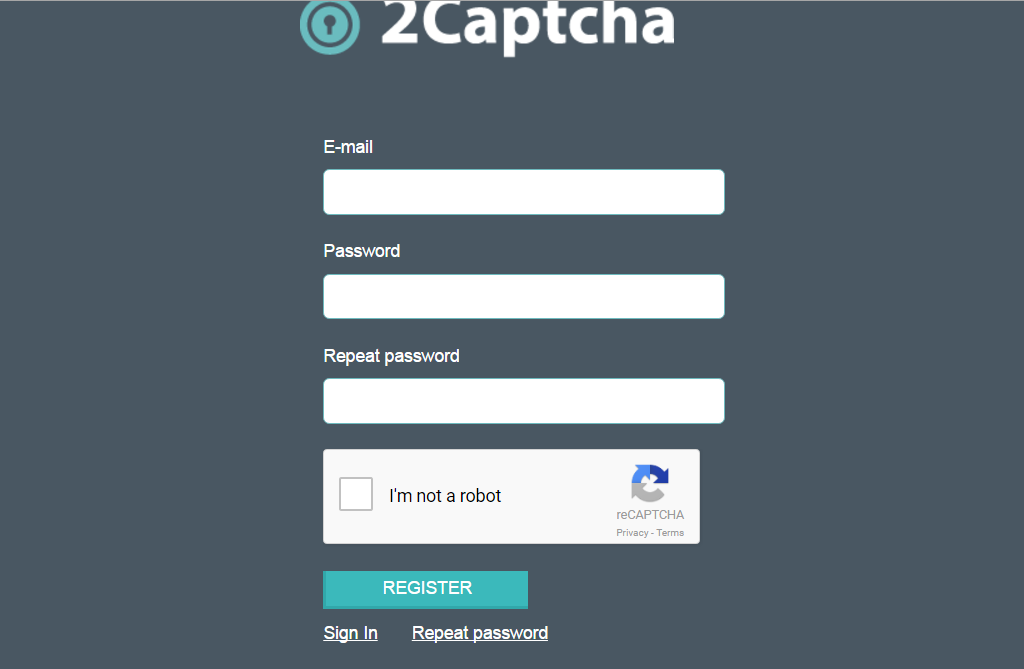Click the E-mail field label

tap(348, 147)
